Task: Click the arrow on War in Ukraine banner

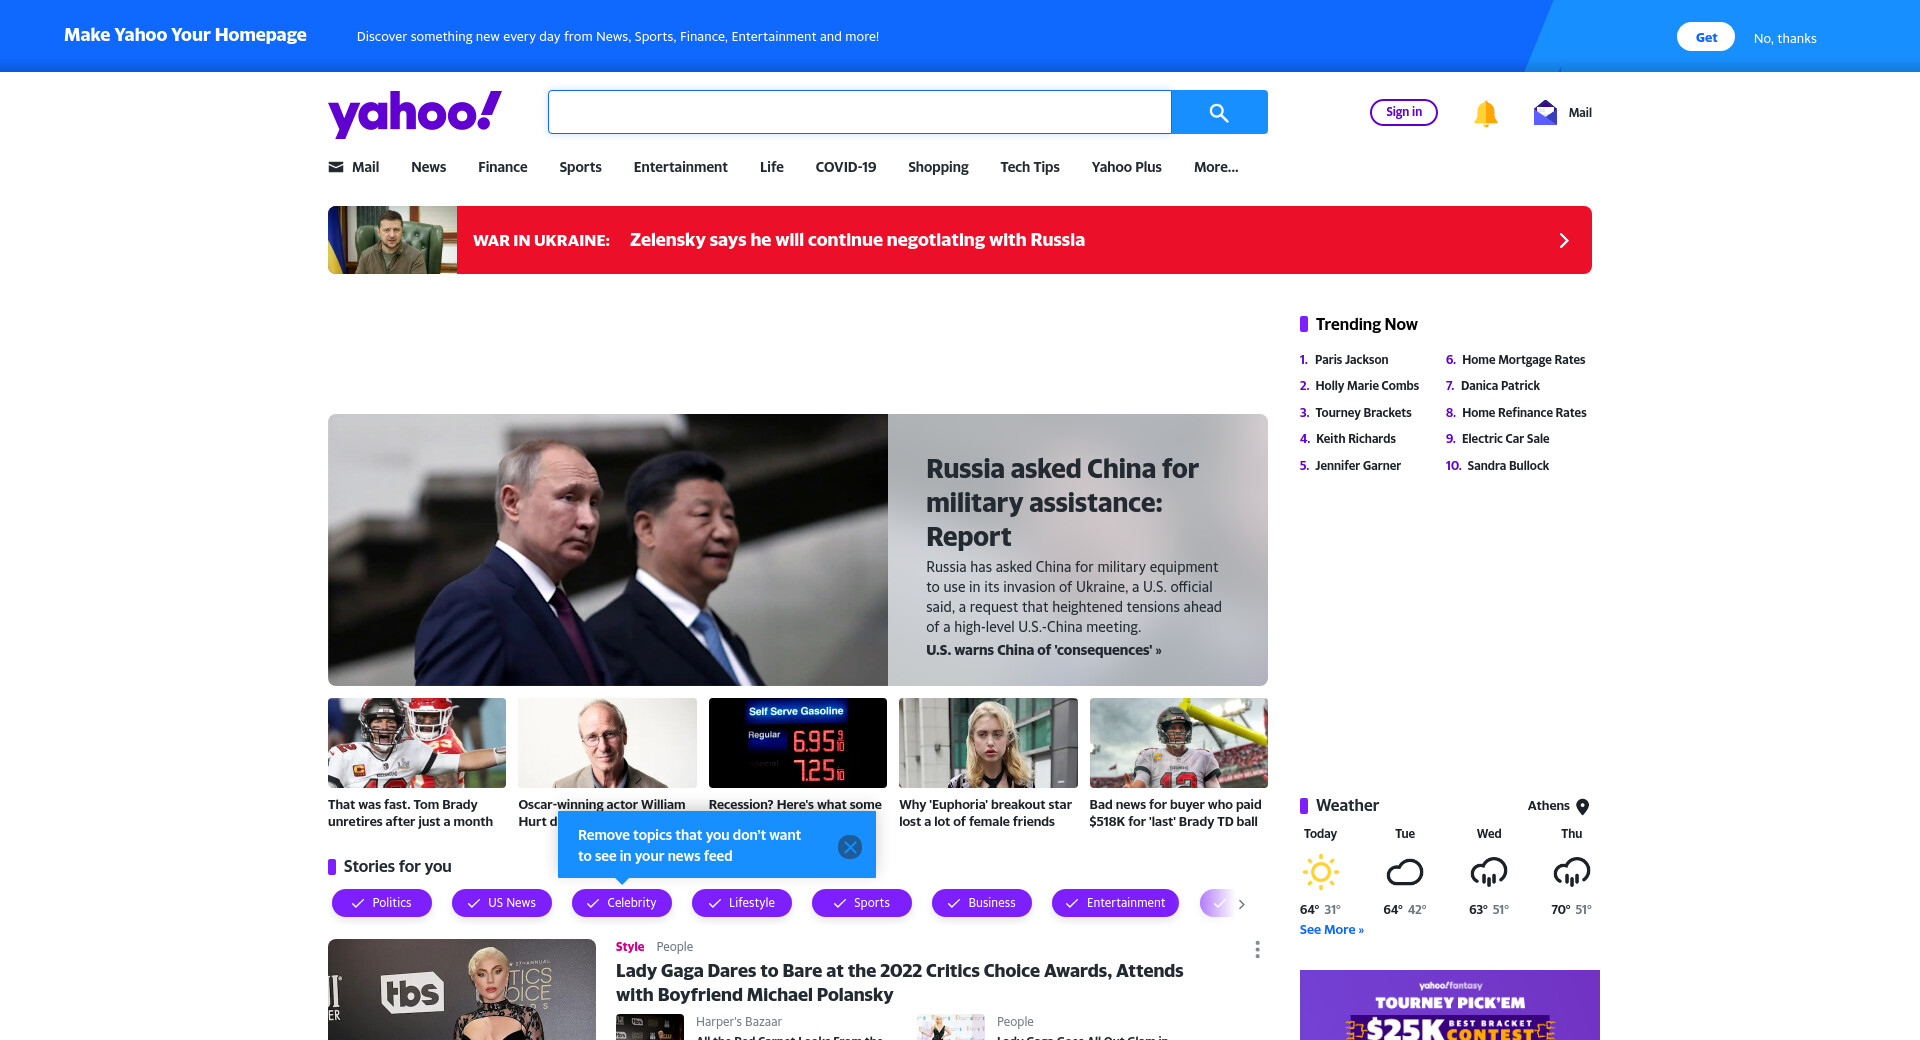Action: 1564,240
